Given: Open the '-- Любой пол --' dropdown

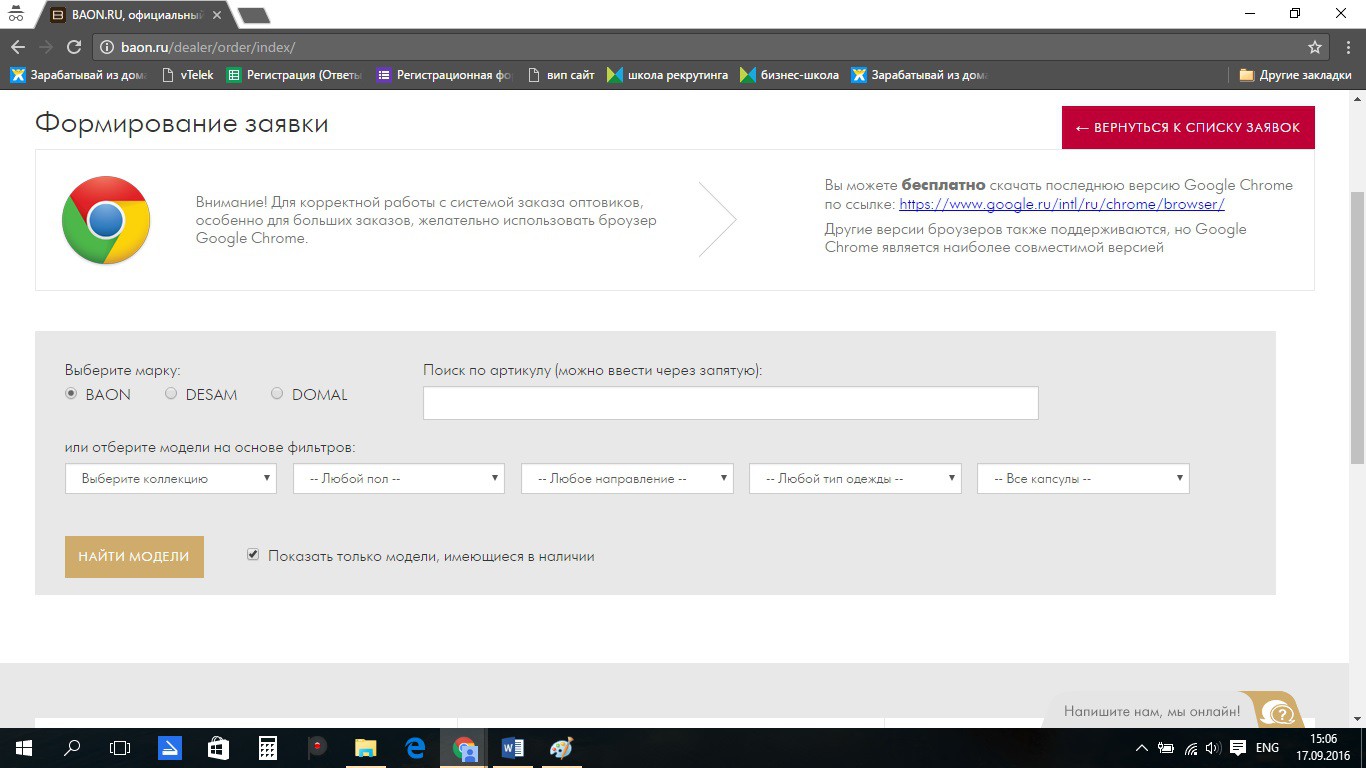Looking at the screenshot, I should pyautogui.click(x=398, y=478).
